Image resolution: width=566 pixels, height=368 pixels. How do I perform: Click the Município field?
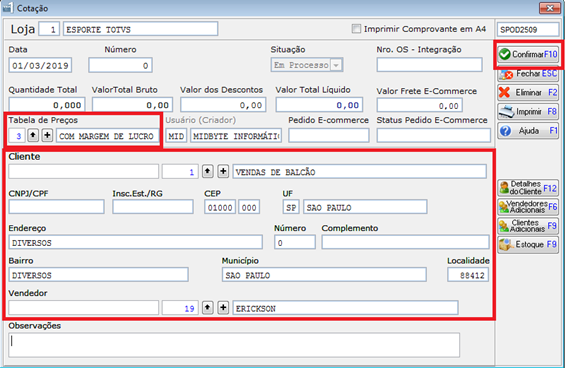324,275
